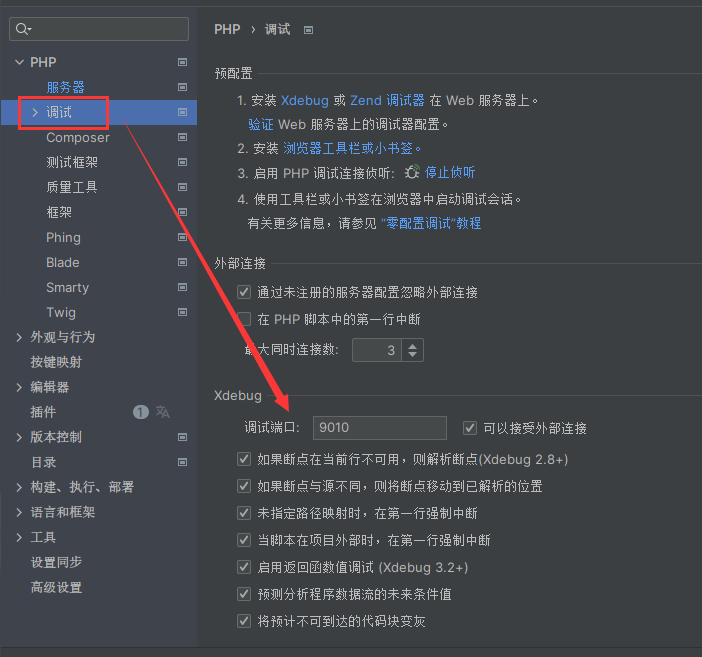The height and width of the screenshot is (657, 702).
Task: Select 框架 in settings tree
Action: pos(59,212)
